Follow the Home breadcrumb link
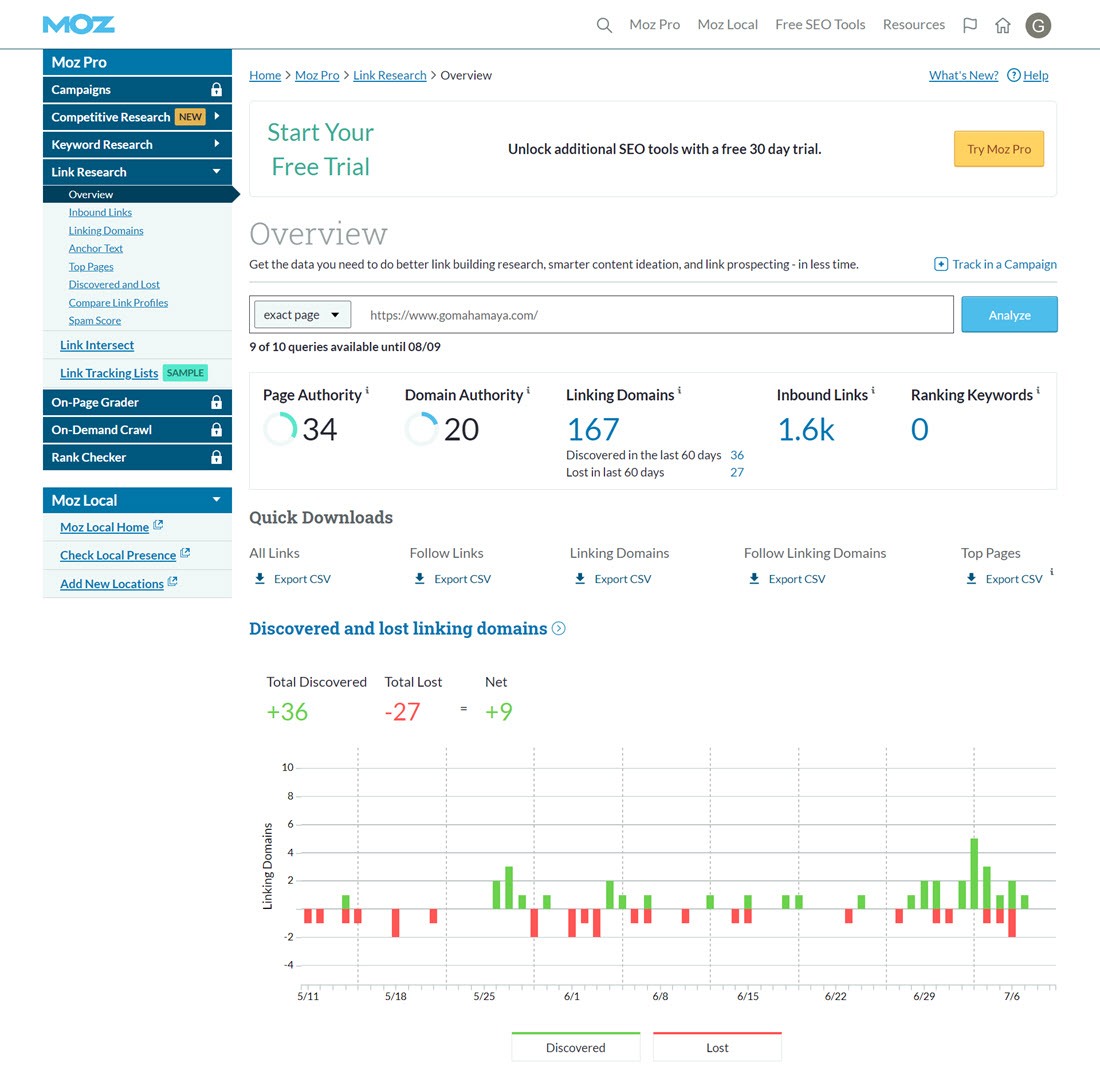 click(265, 75)
